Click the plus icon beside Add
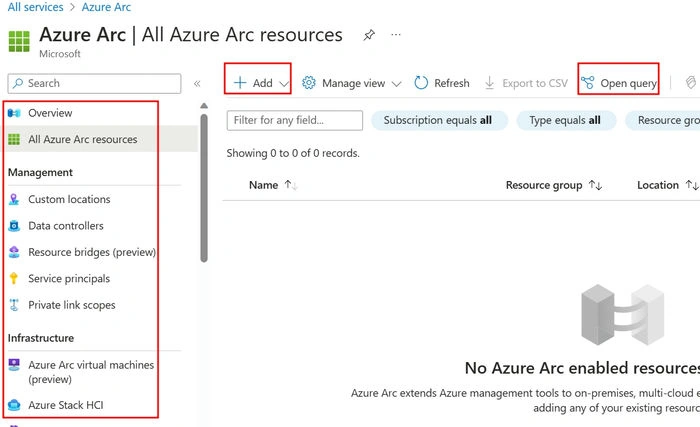The height and width of the screenshot is (427, 700). coord(240,83)
